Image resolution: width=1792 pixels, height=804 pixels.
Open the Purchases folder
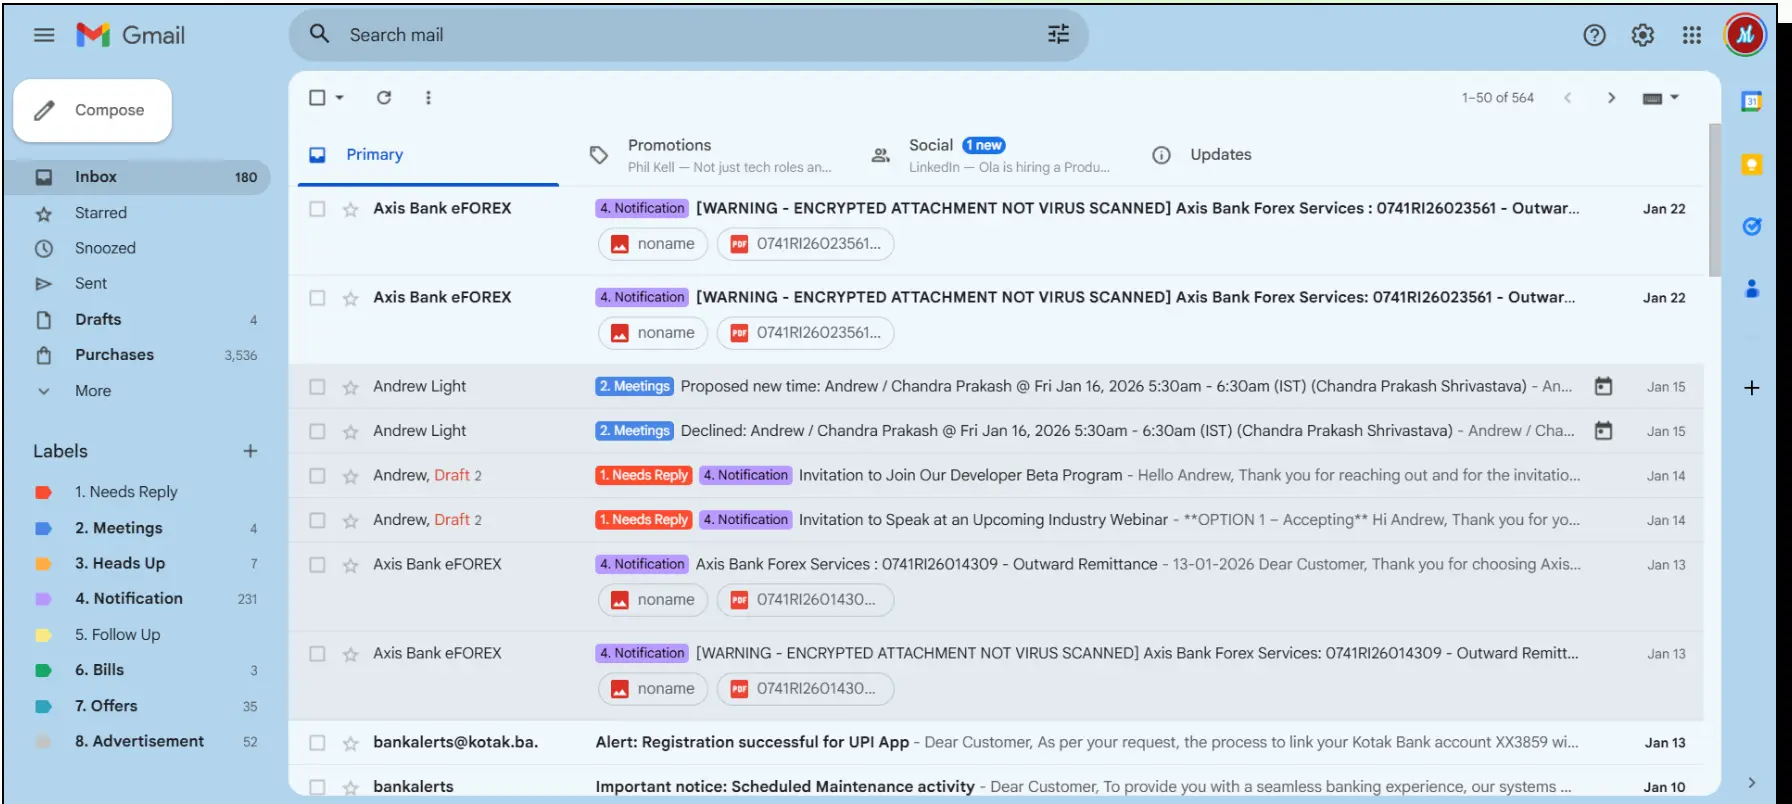137,355
